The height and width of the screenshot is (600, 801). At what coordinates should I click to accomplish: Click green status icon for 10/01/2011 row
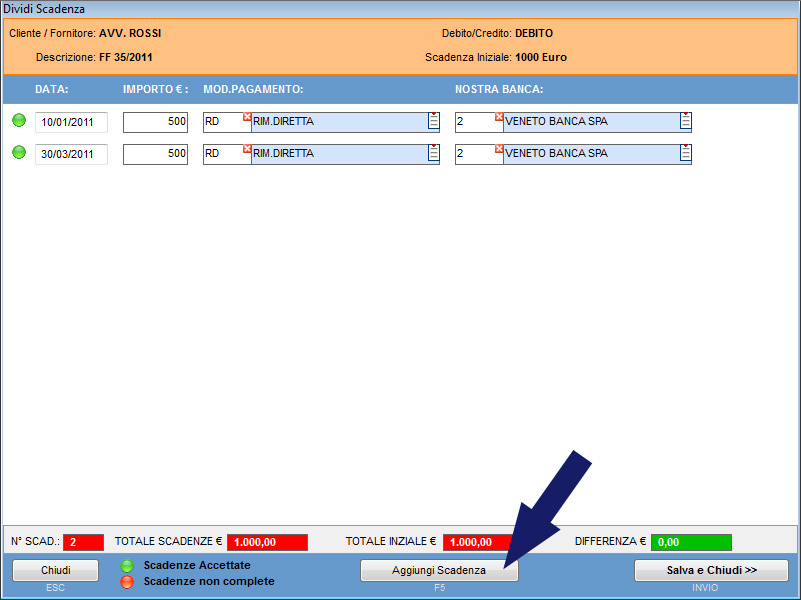[x=18, y=121]
